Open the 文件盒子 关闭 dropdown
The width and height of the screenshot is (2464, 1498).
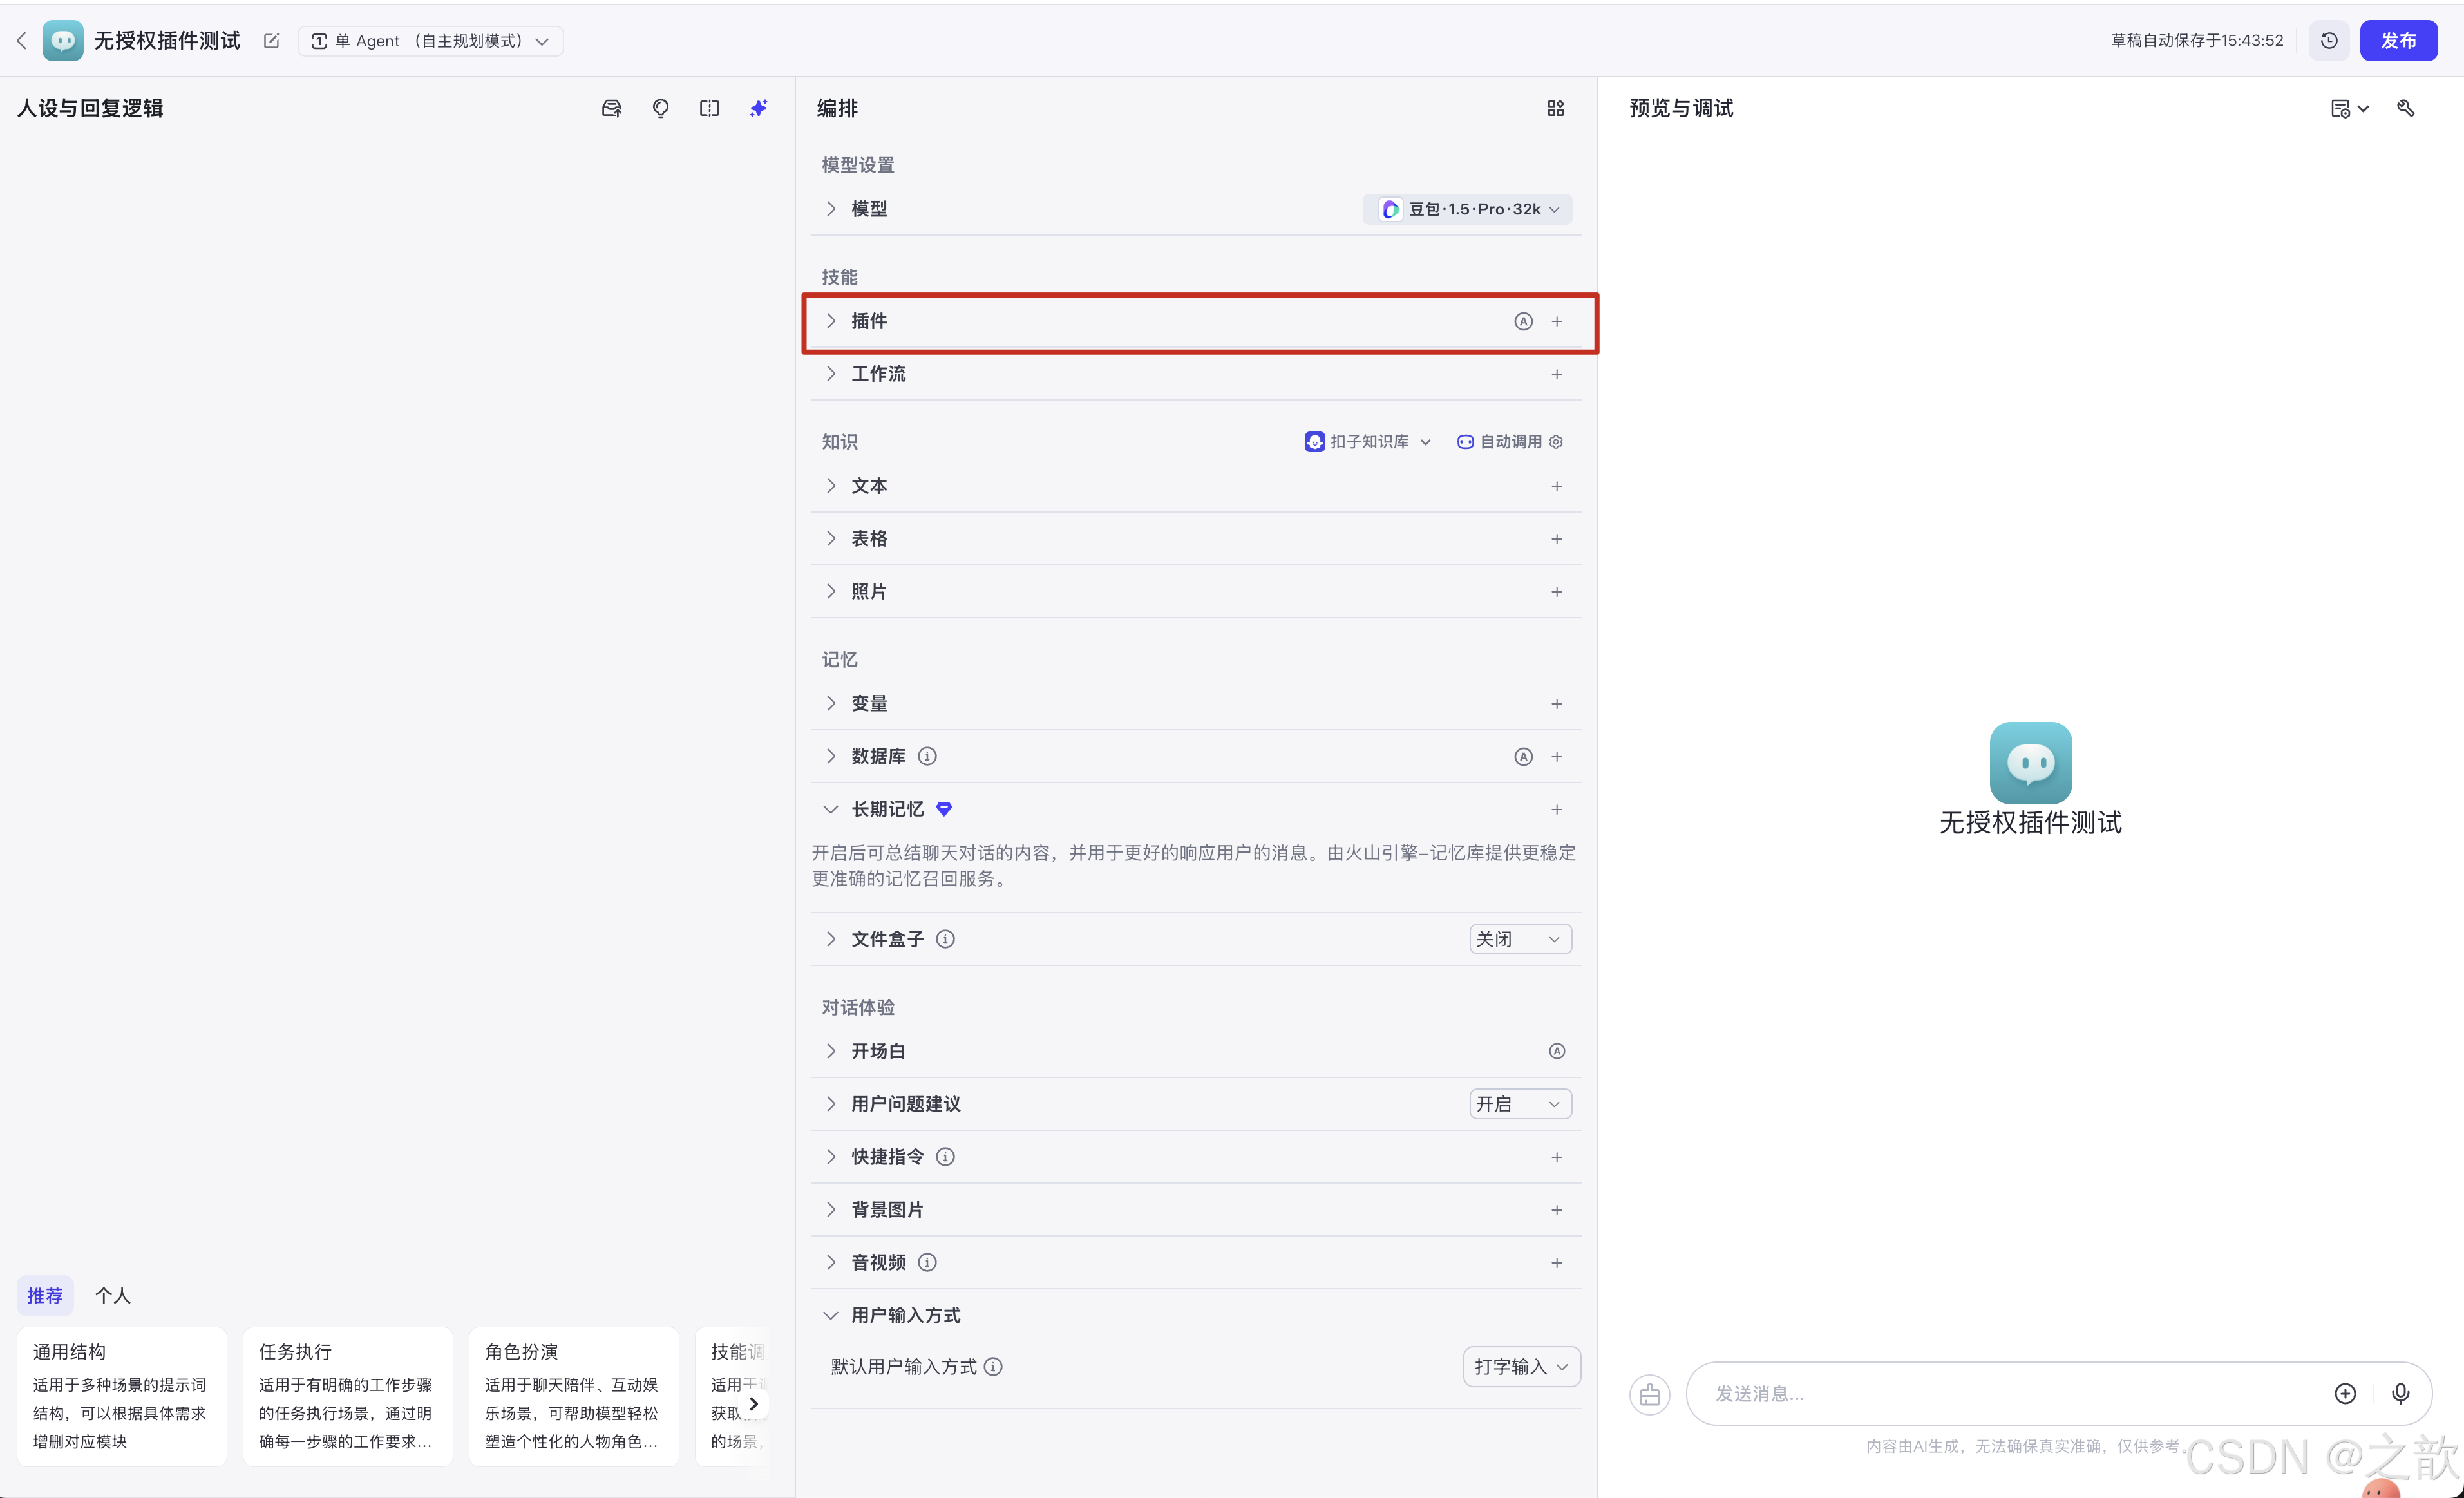(x=1519, y=939)
